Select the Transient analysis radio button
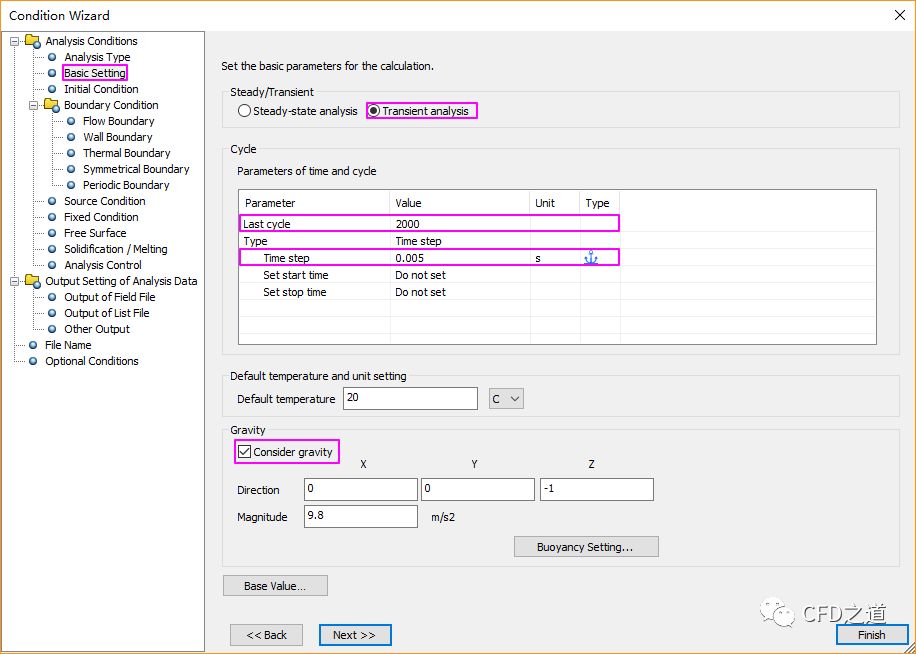Screen dimensions: 916x654 tap(374, 111)
